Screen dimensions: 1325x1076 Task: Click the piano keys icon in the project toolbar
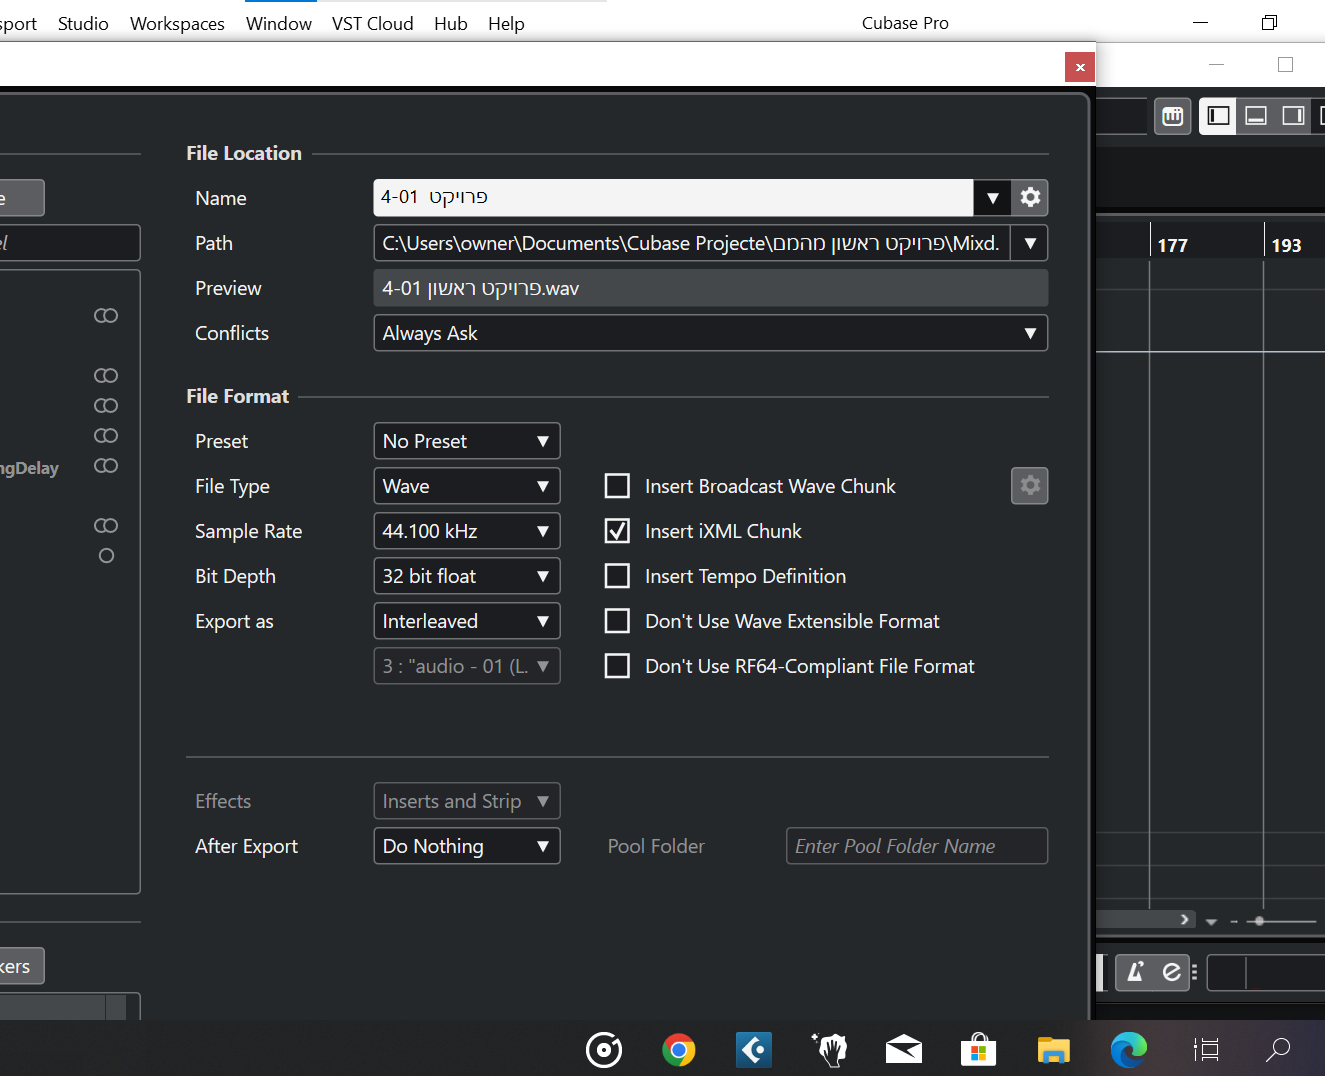tap(1173, 116)
